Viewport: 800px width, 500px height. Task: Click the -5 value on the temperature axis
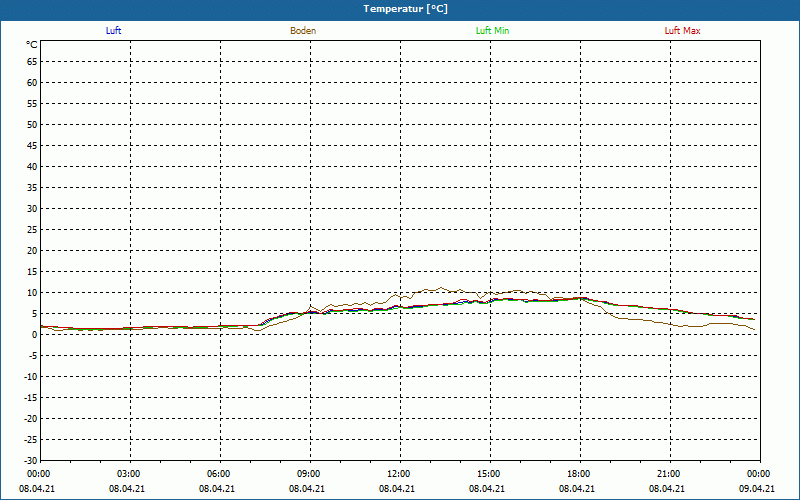click(x=33, y=356)
